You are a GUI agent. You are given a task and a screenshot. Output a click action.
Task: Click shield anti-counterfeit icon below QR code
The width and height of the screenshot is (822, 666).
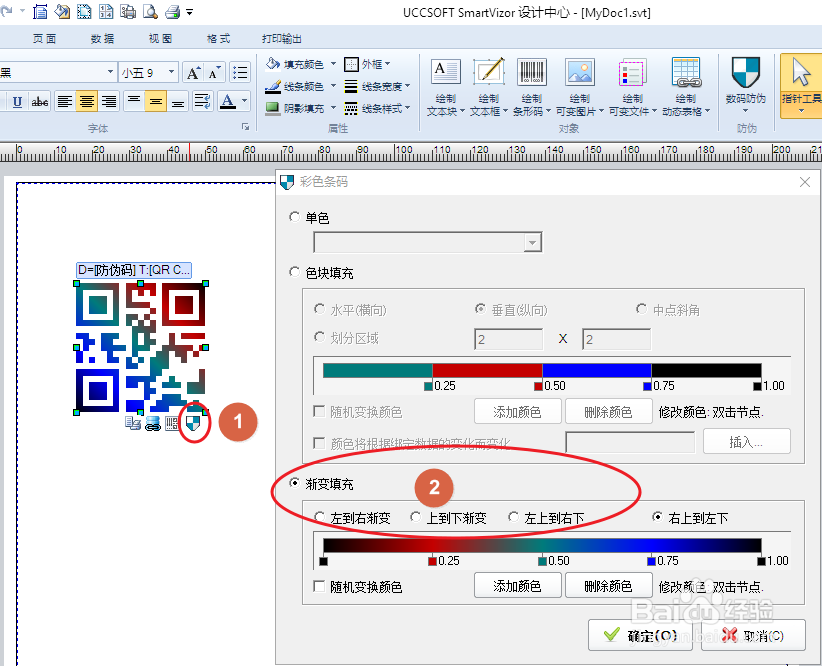193,423
